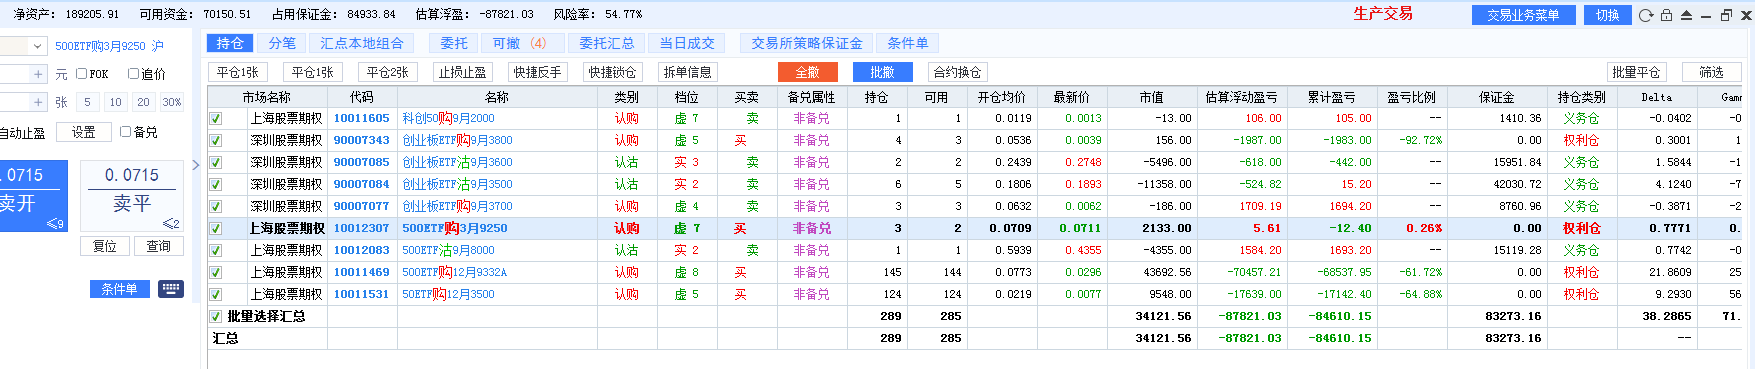Collapse the order panel via side arrow
This screenshot has height=369, width=1755.
[x=196, y=165]
